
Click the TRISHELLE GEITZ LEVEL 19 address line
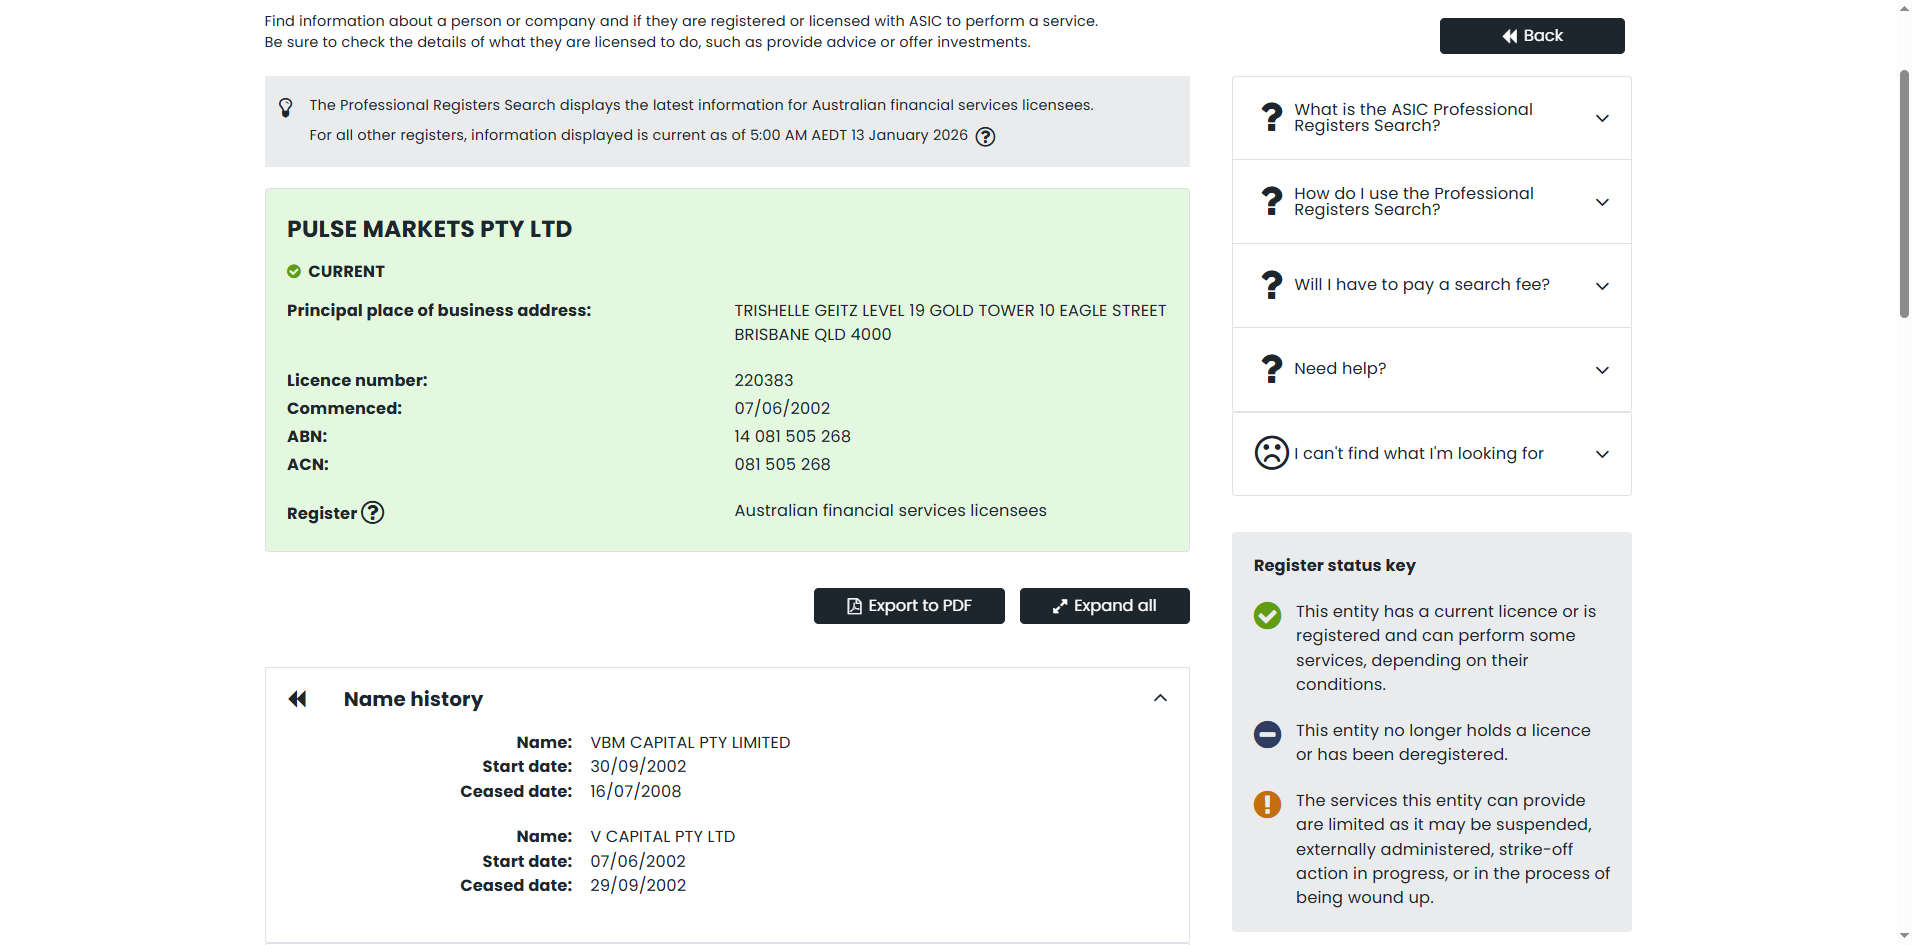click(x=950, y=311)
